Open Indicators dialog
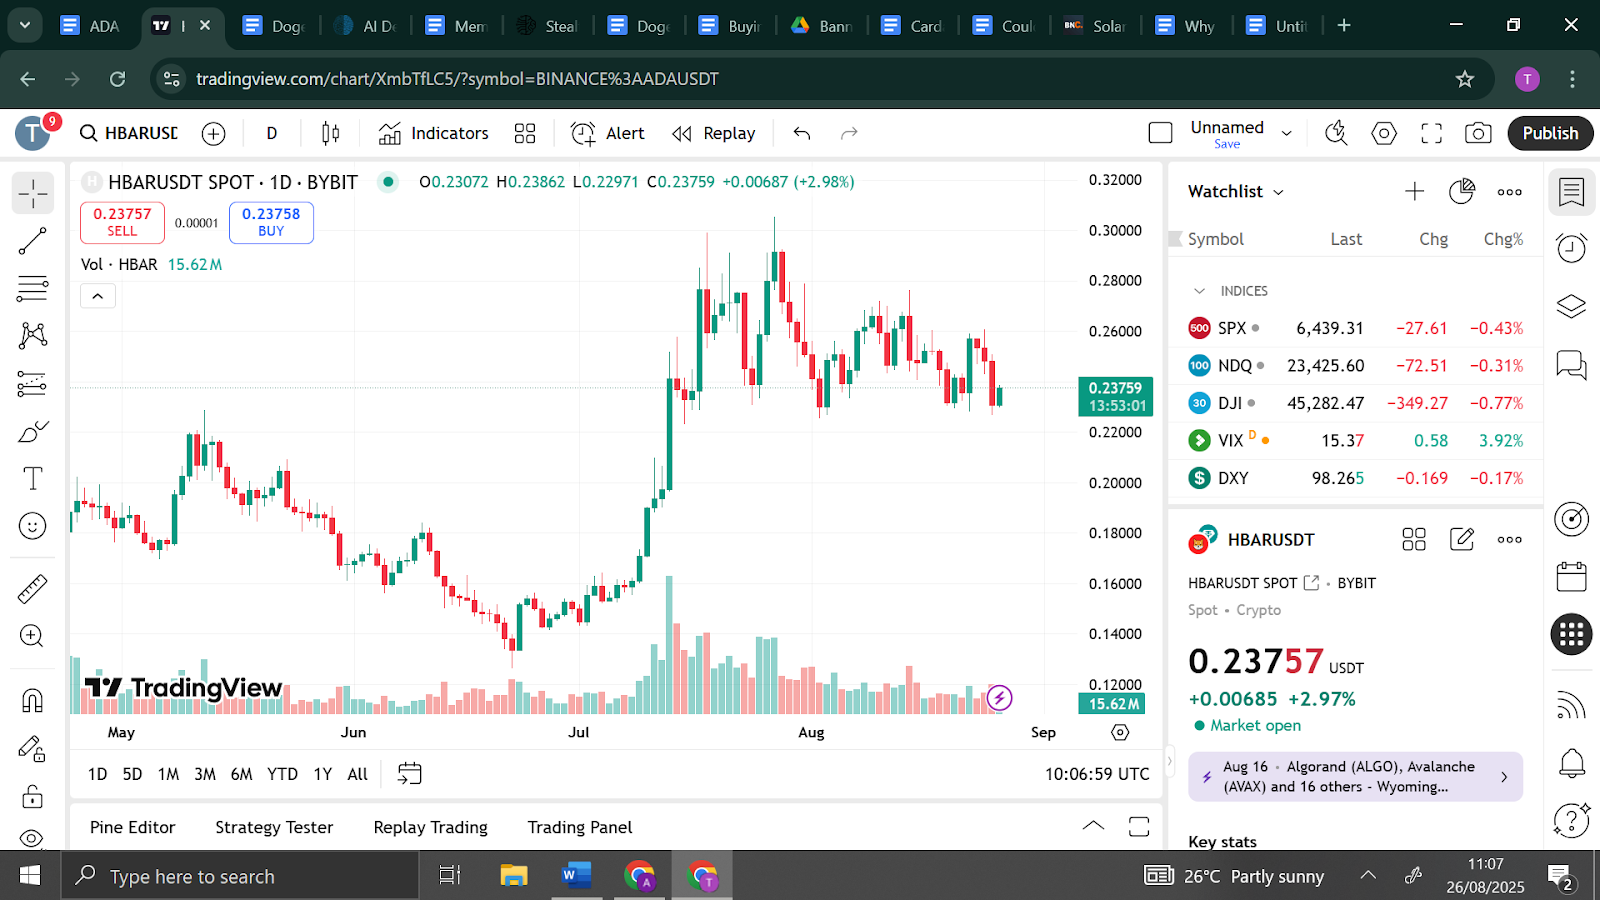1600x900 pixels. click(433, 133)
